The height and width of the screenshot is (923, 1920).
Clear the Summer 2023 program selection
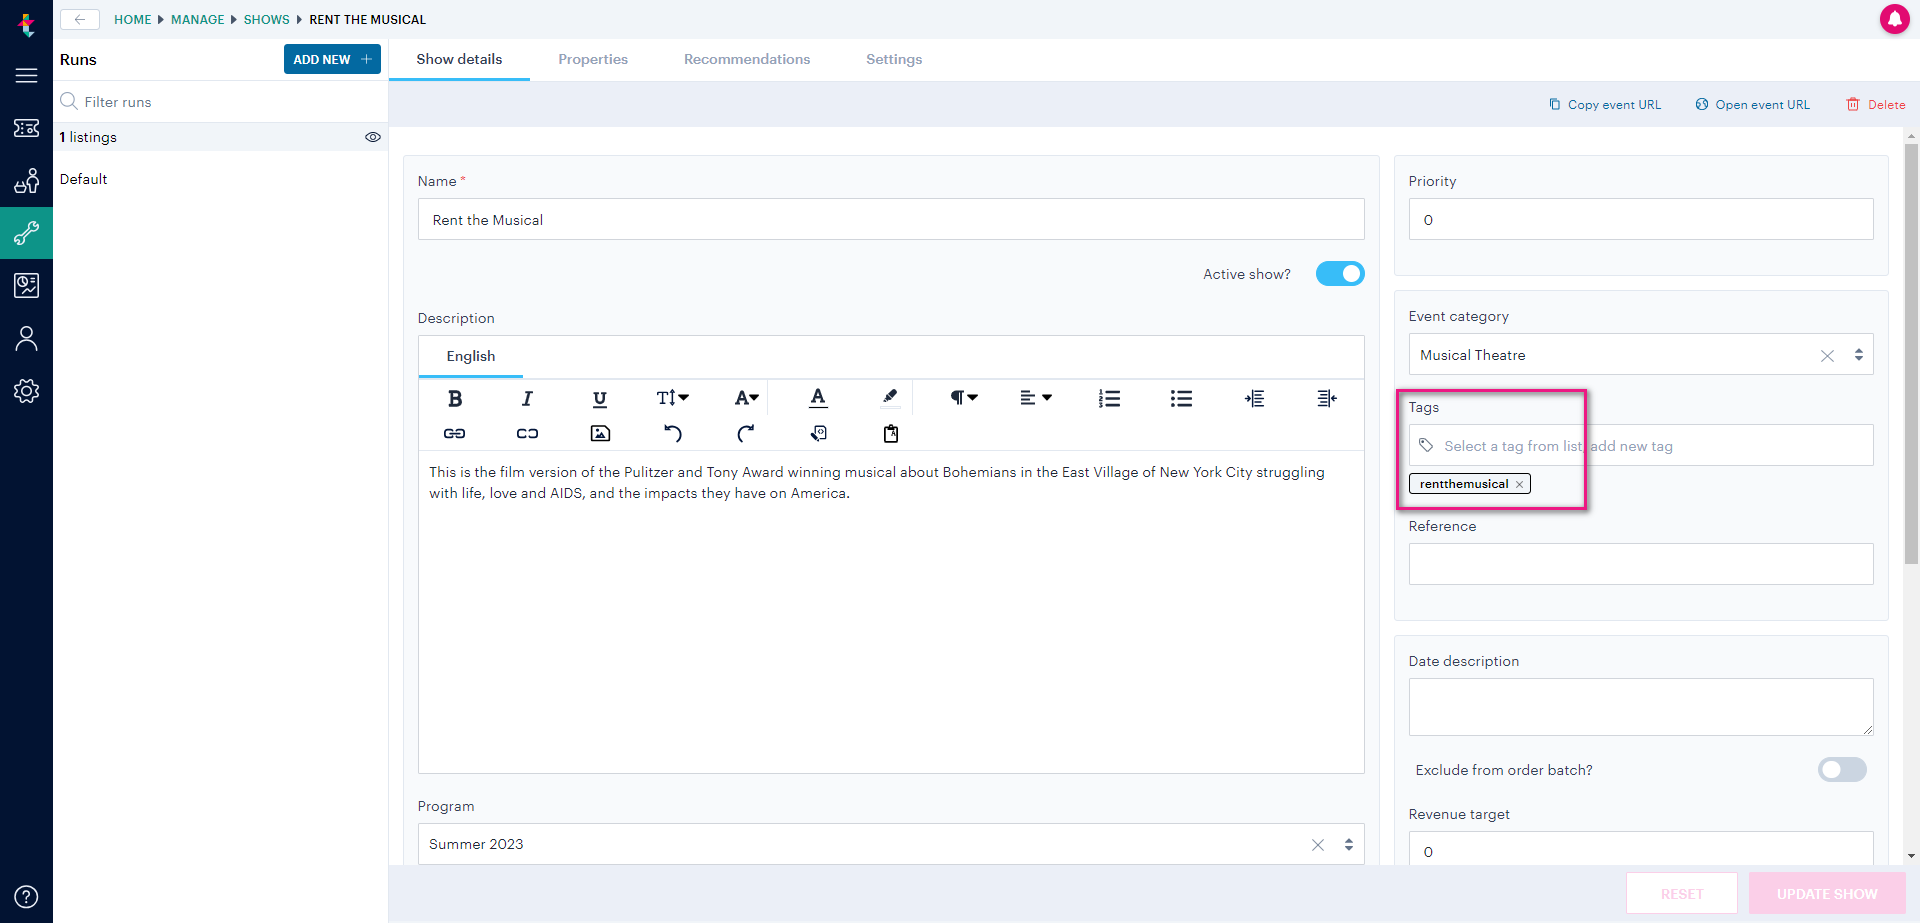1318,845
